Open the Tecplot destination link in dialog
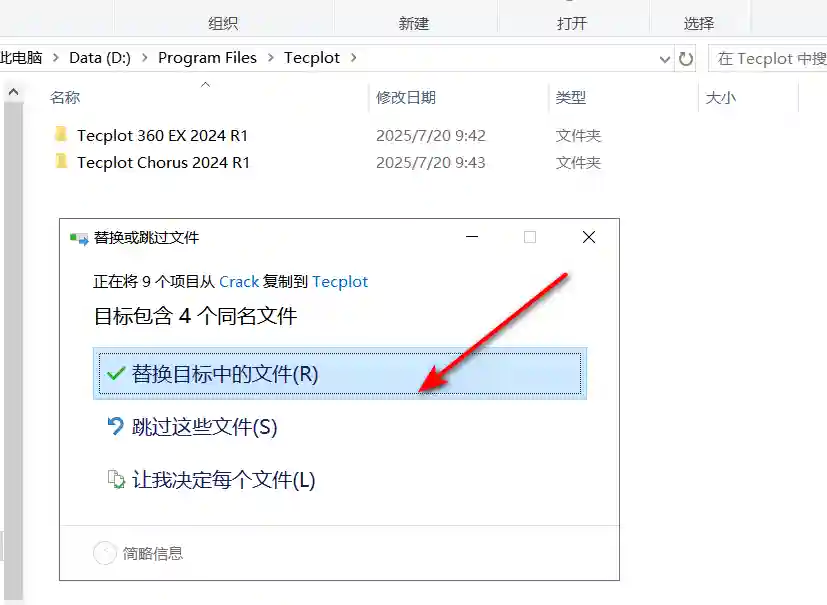This screenshot has width=827, height=605. pos(340,282)
